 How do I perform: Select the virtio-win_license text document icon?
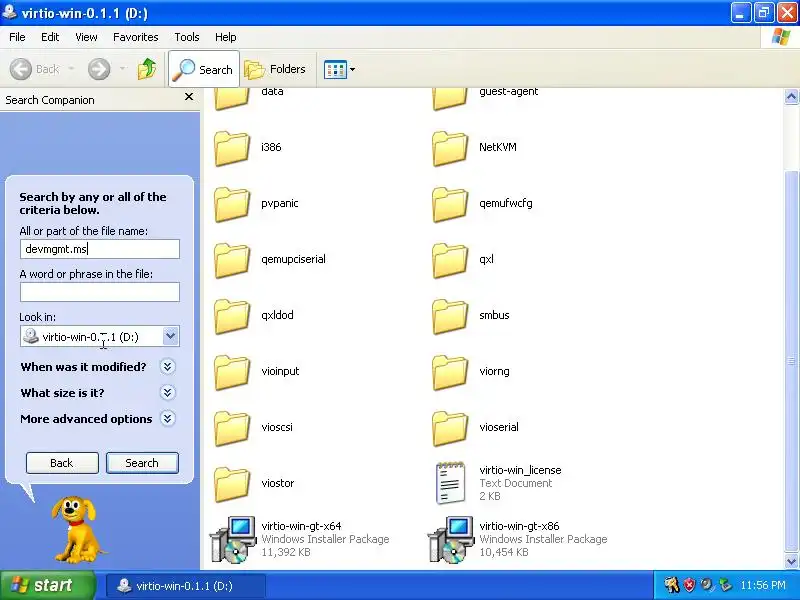(x=450, y=483)
